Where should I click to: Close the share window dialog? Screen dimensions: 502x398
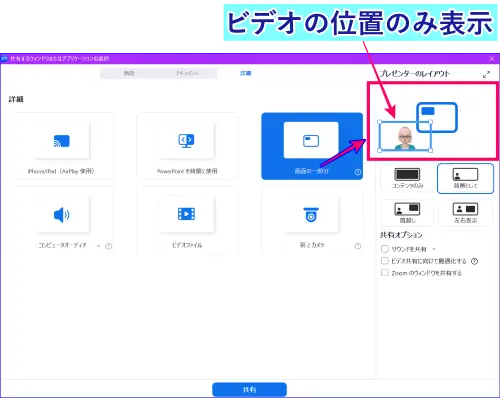492,59
